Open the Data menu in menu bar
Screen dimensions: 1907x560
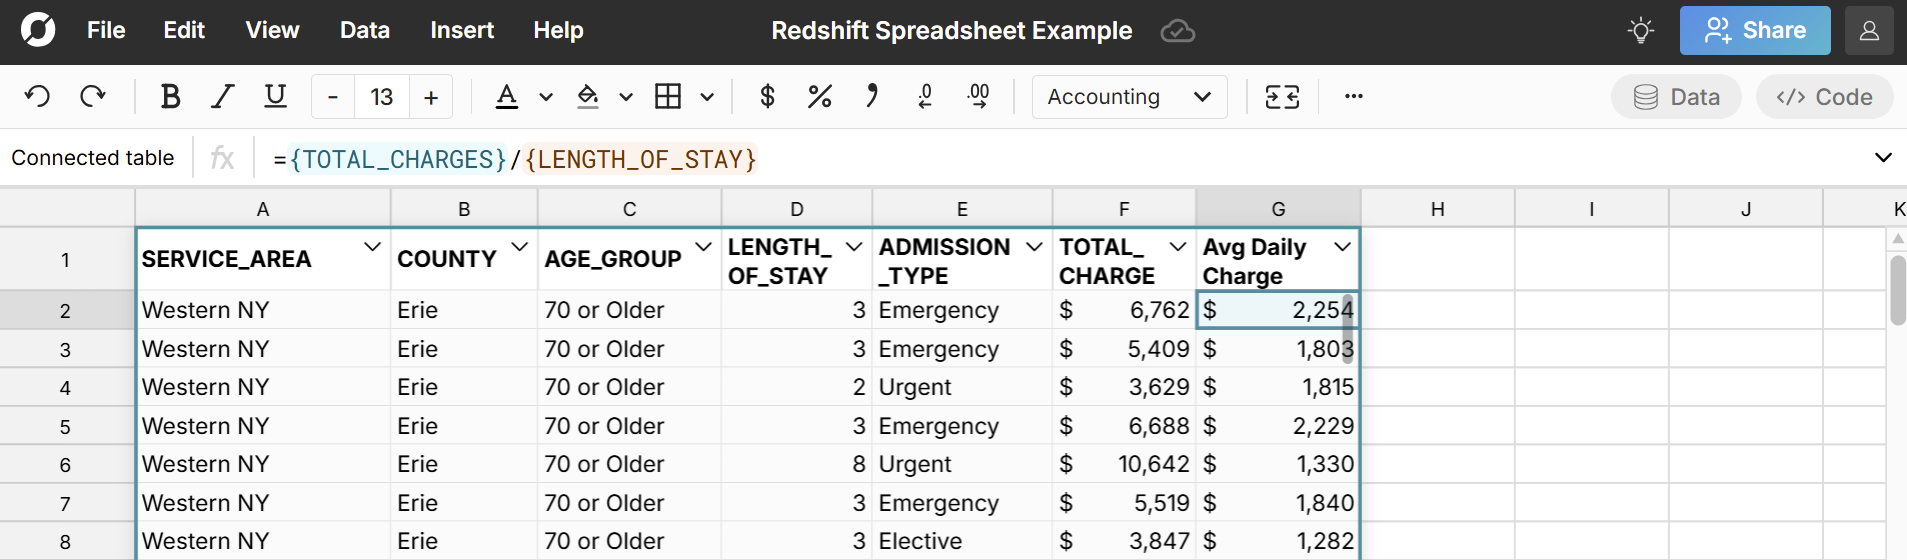[364, 31]
